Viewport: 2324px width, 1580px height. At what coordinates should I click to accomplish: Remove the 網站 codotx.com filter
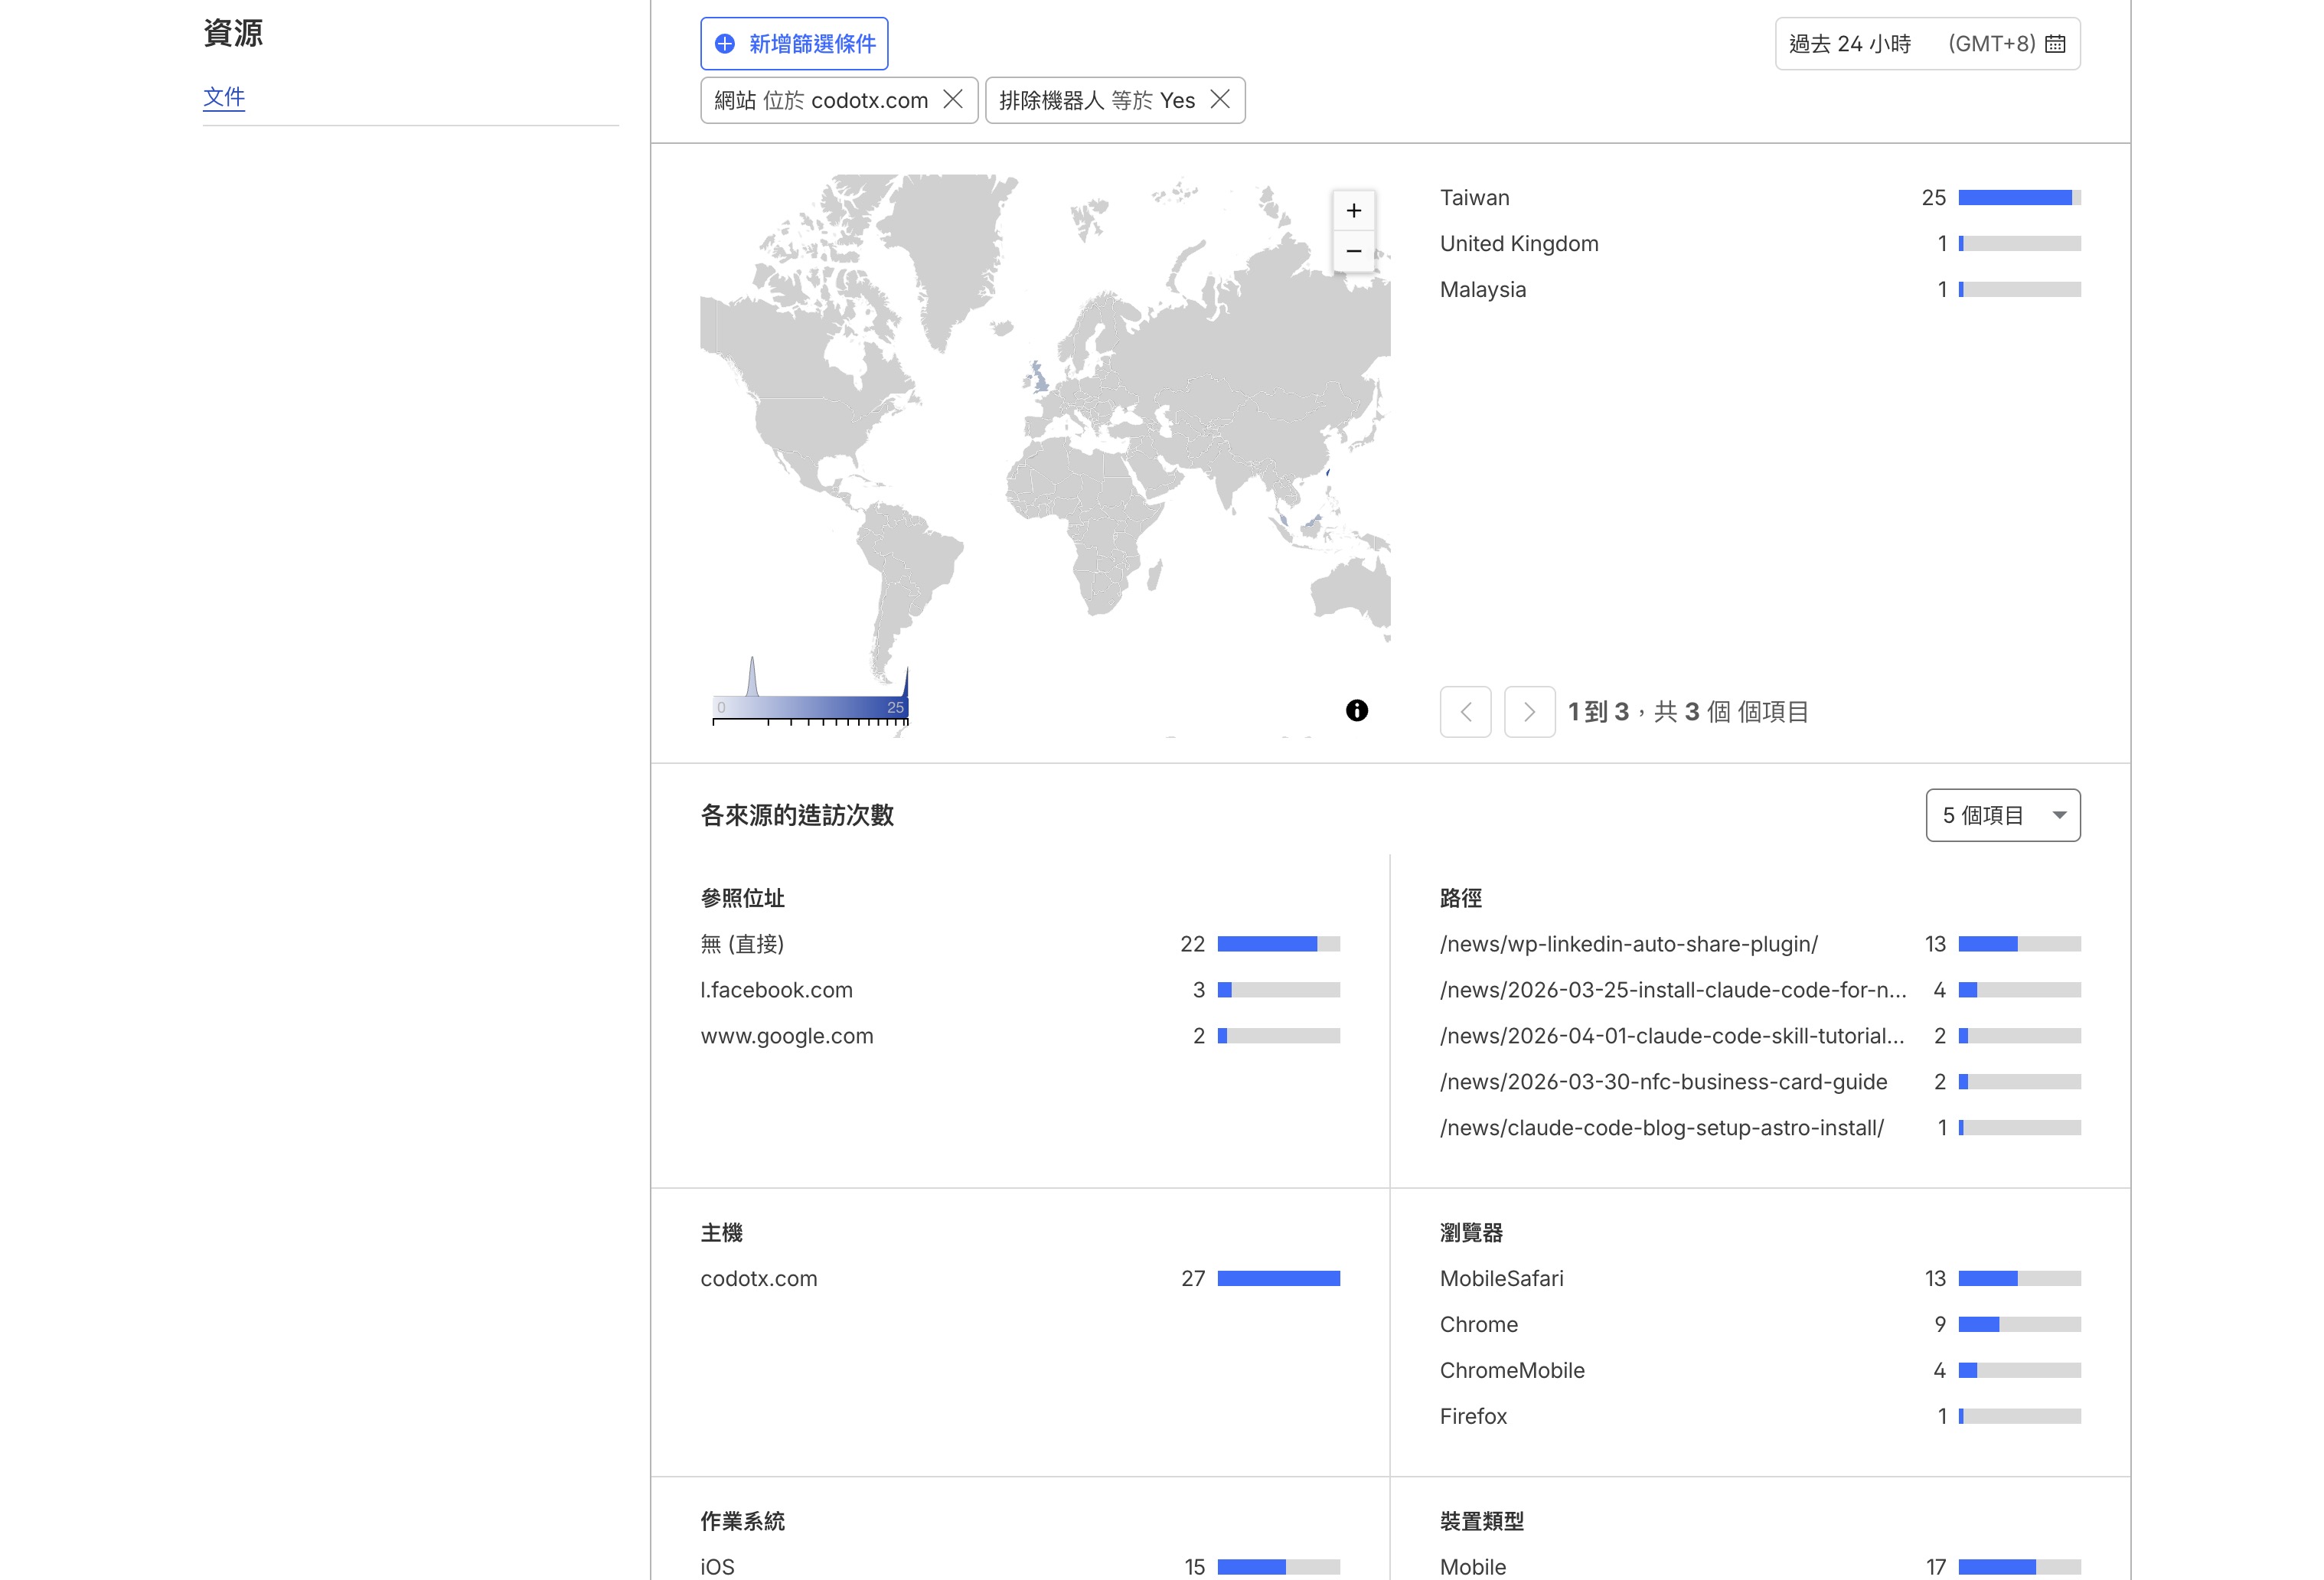954,100
